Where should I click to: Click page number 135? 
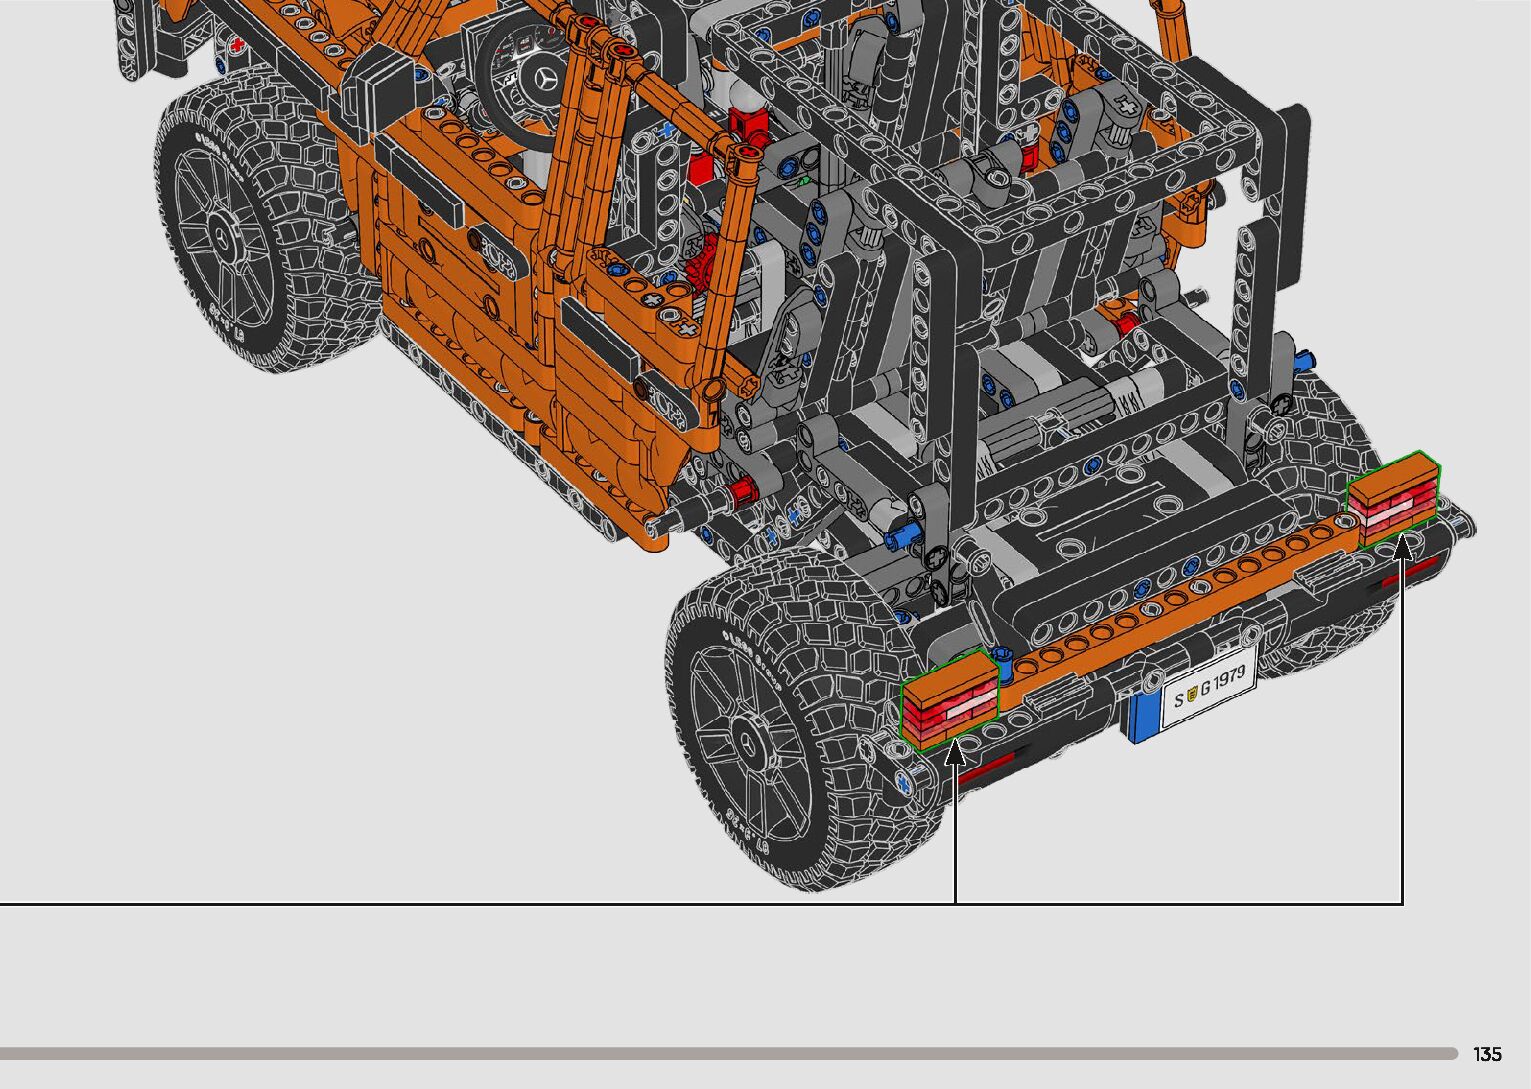1487,1054
